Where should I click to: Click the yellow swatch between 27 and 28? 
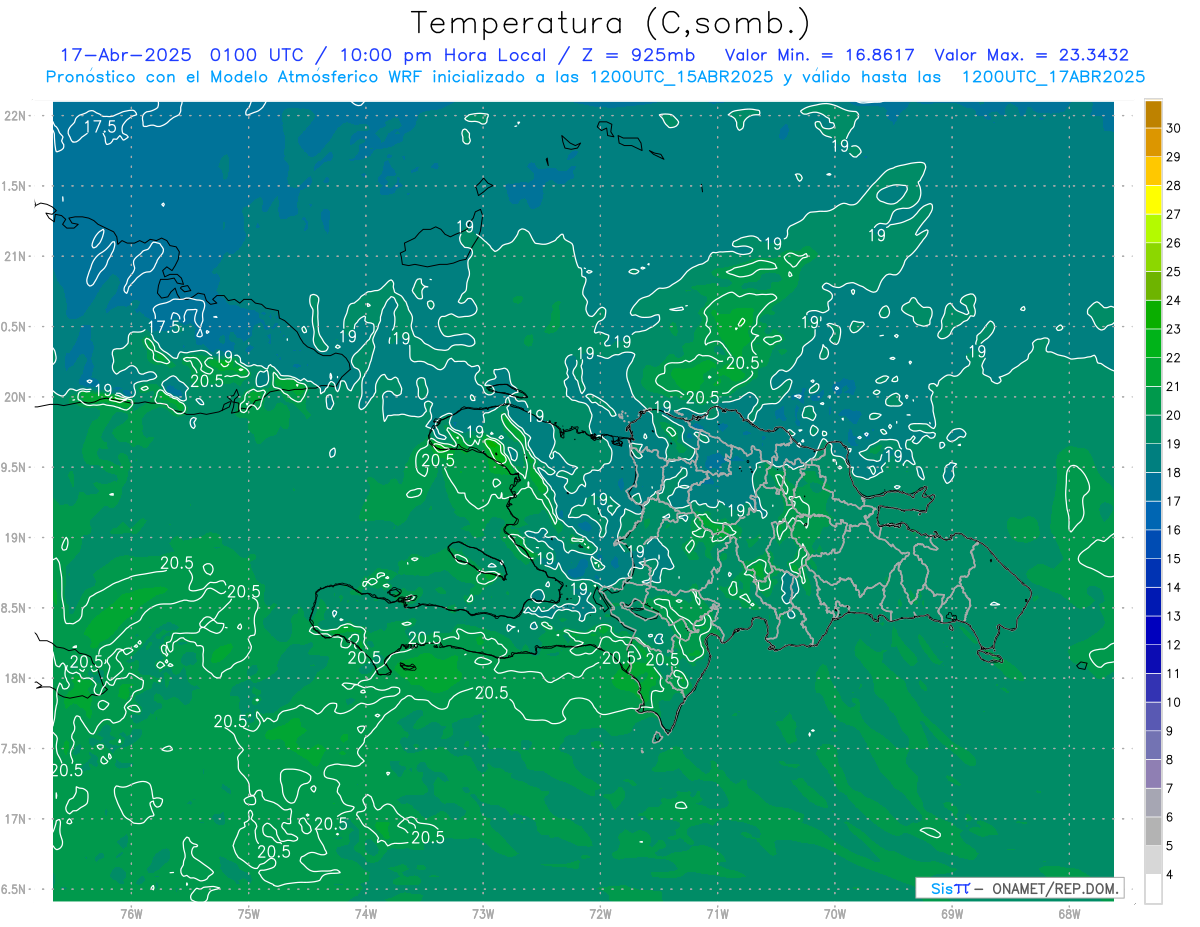[x=1153, y=201]
